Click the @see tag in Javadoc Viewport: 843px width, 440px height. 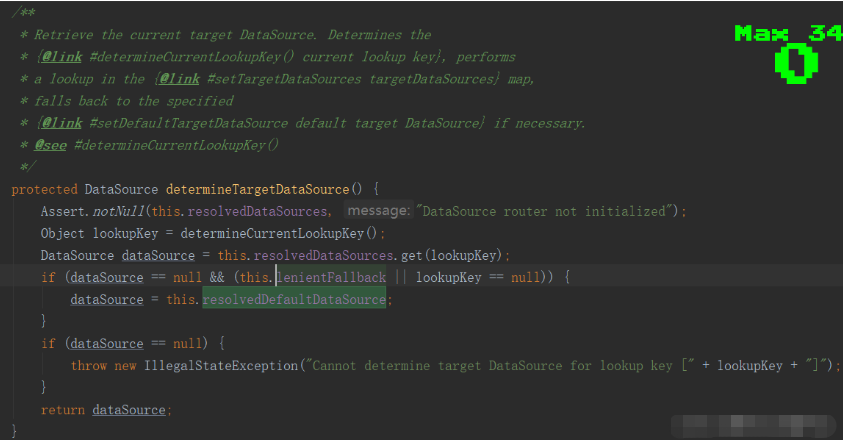point(51,145)
